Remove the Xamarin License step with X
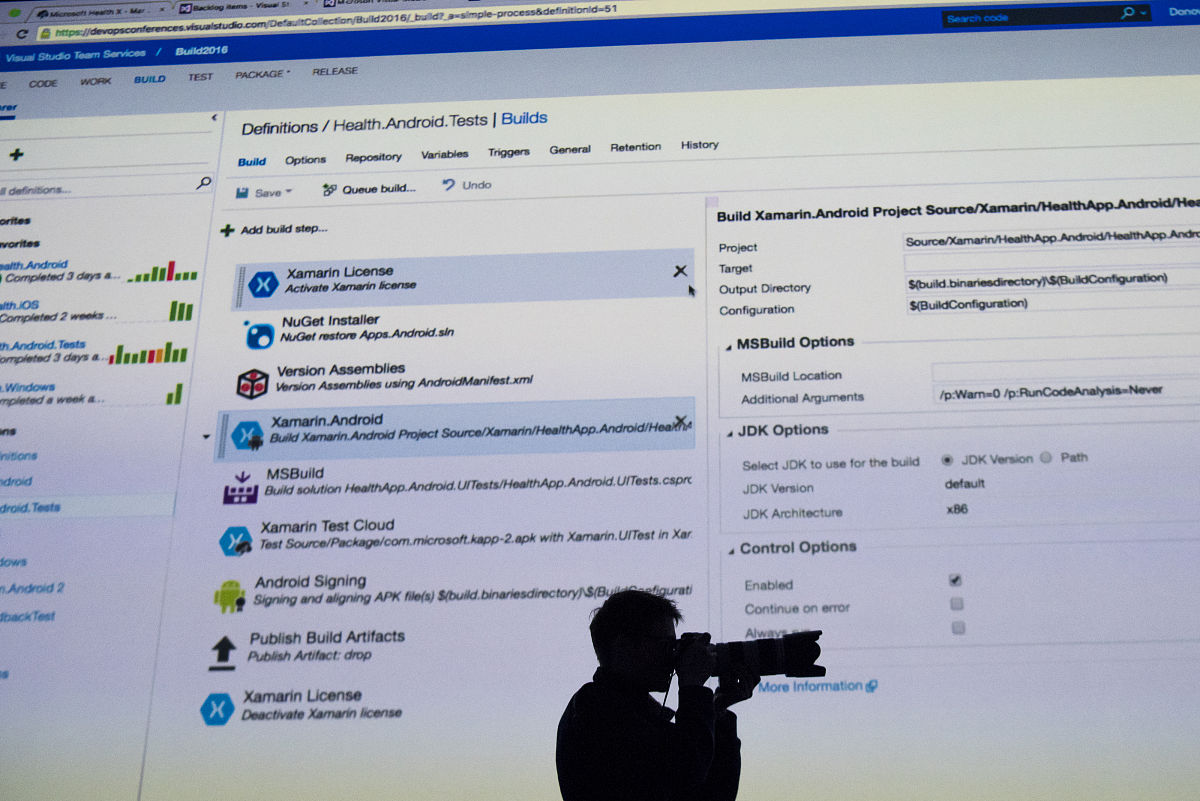This screenshot has height=801, width=1200. 680,271
